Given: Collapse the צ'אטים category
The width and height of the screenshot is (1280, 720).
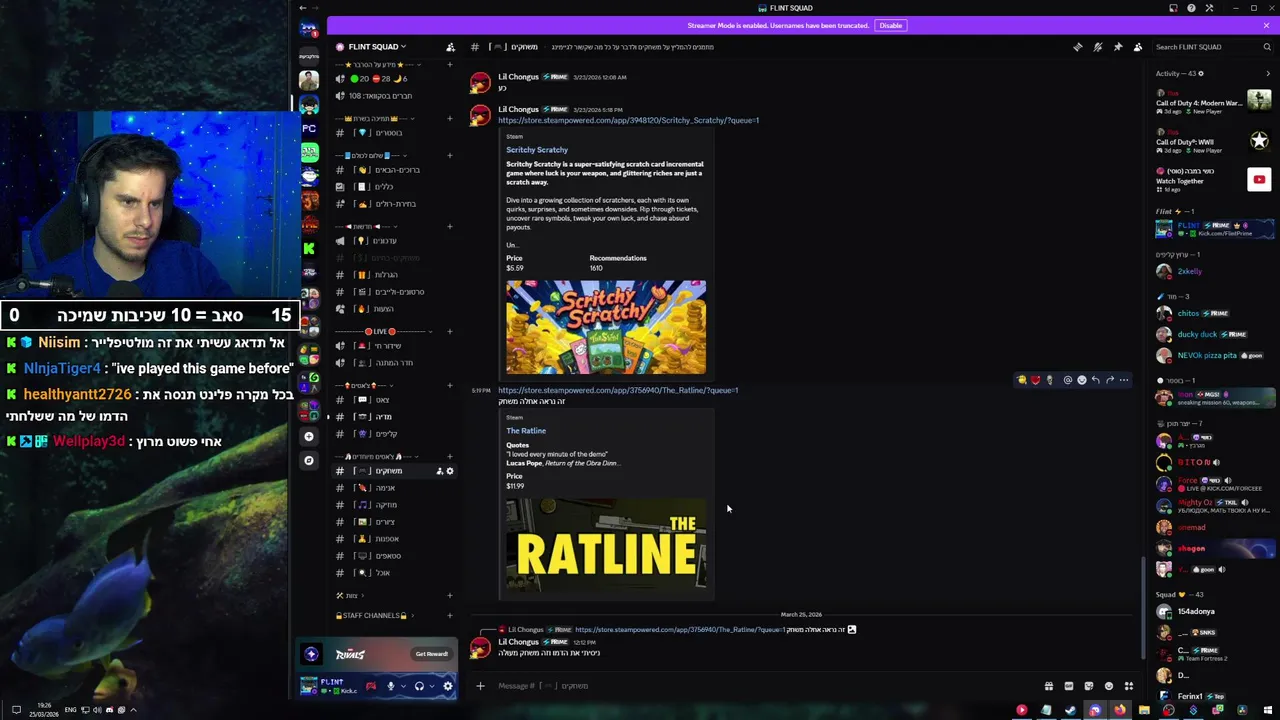Looking at the screenshot, I should click(x=365, y=385).
